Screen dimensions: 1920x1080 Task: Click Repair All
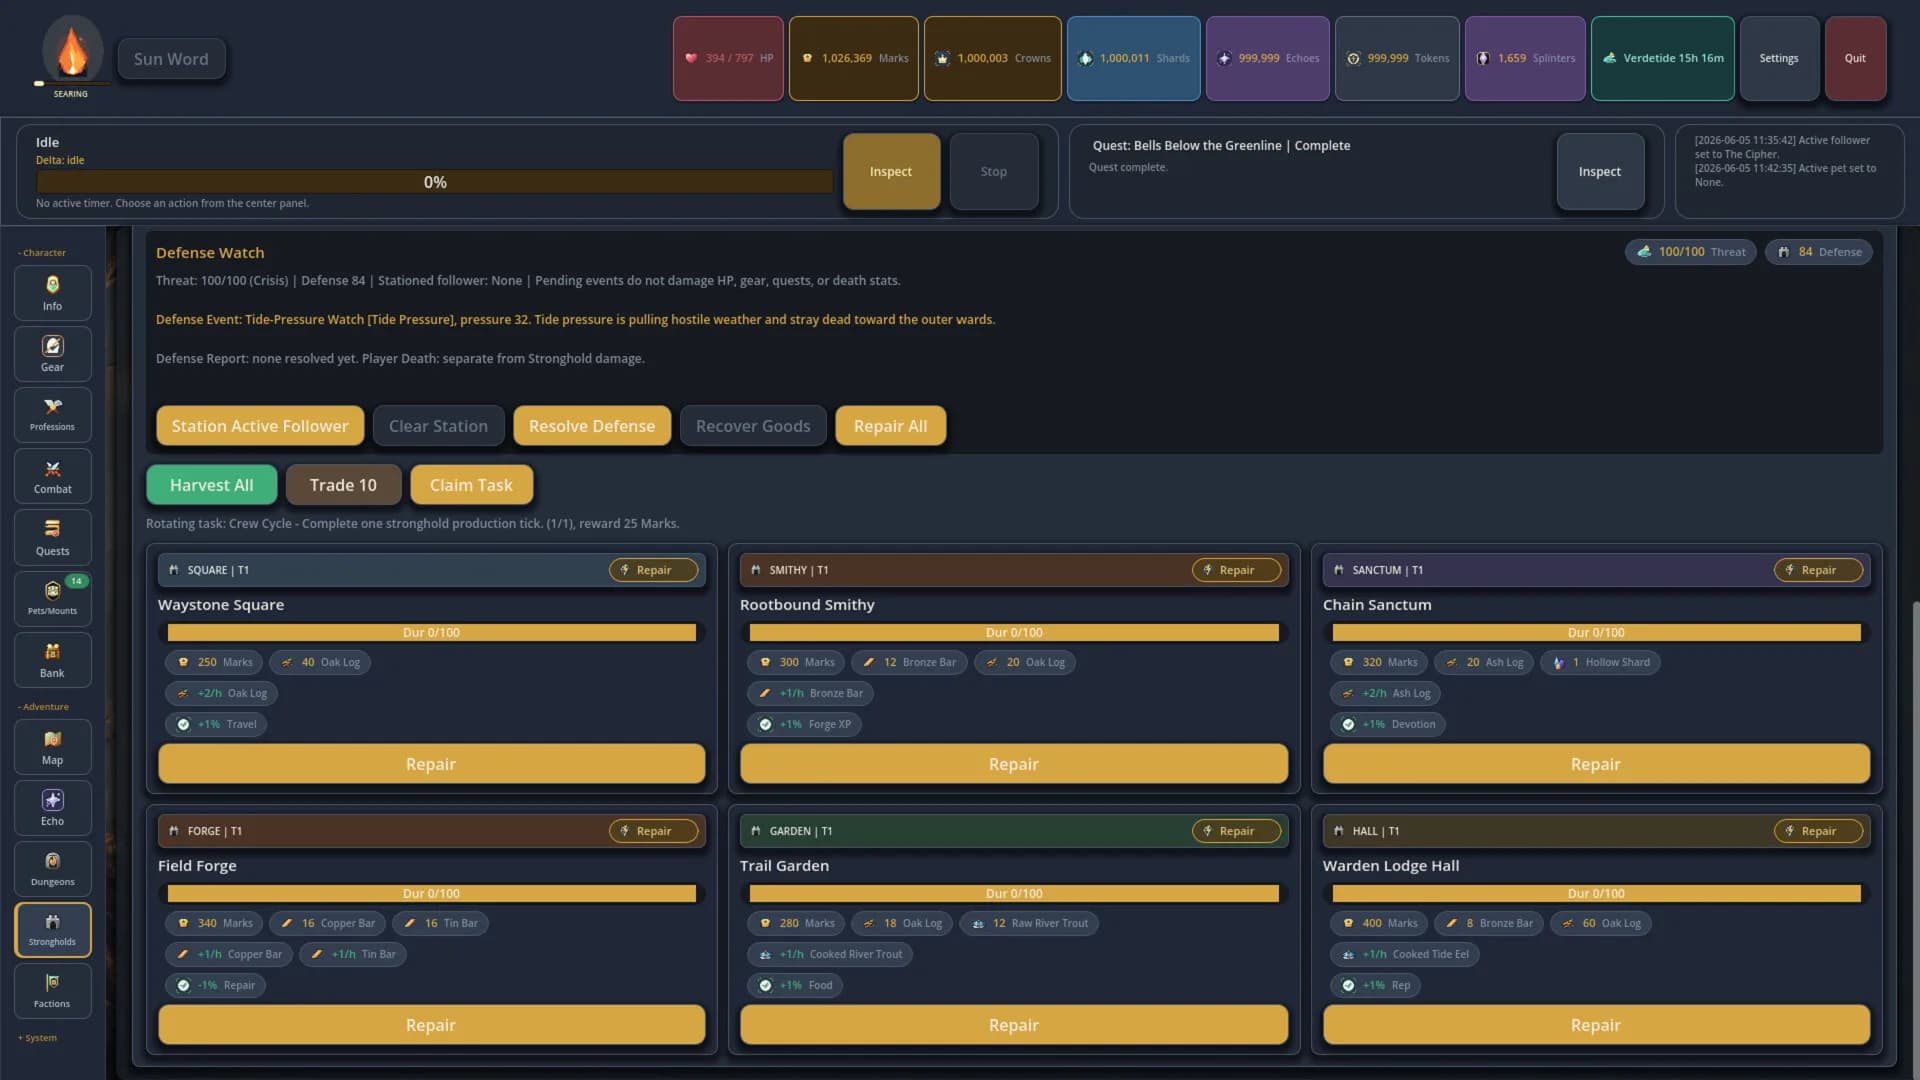pos(891,426)
